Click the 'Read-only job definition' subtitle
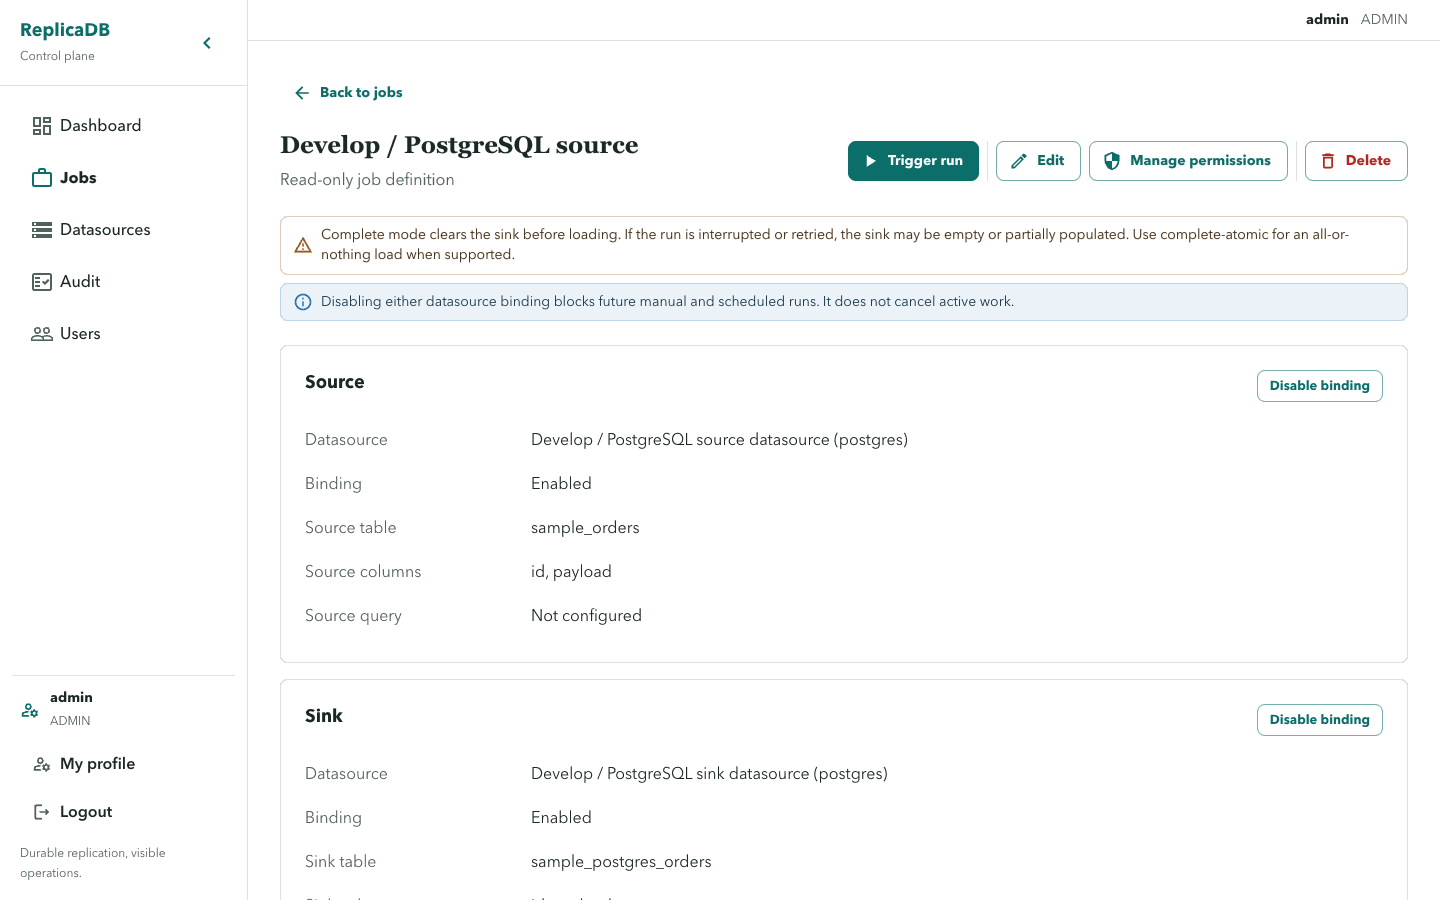The image size is (1440, 900). point(367,180)
